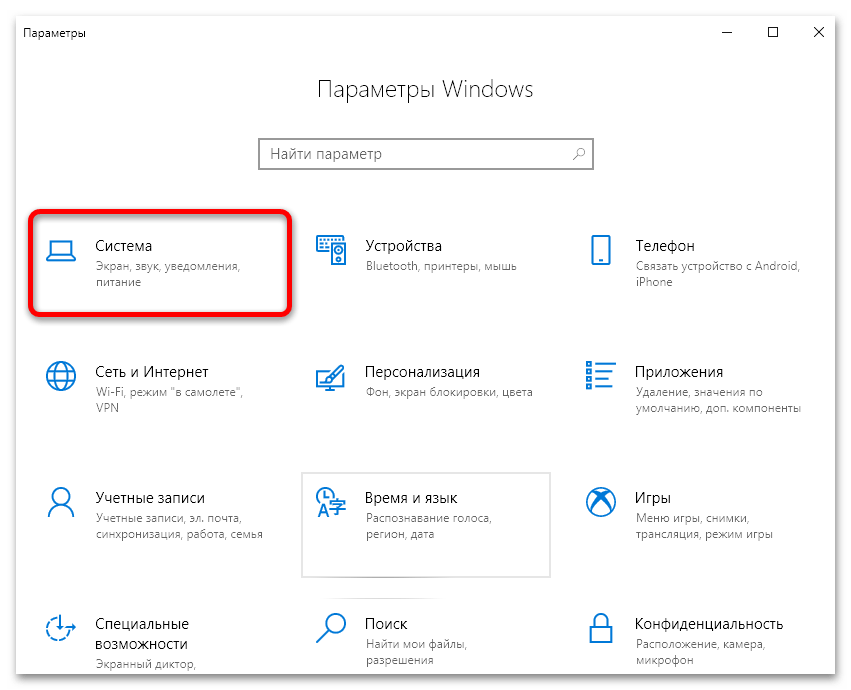Choose the Персонализация category title
Viewport: 851px width, 690px height.
[422, 372]
